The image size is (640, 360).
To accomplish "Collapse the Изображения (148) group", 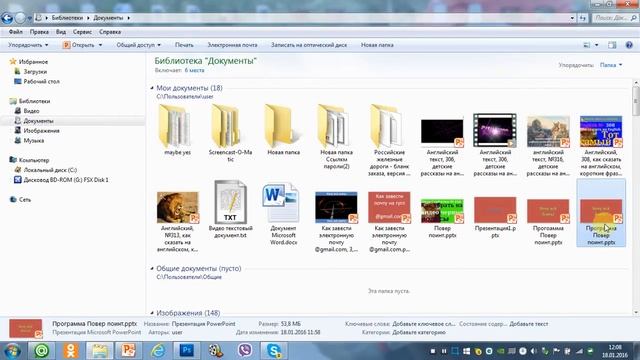I will click(152, 313).
